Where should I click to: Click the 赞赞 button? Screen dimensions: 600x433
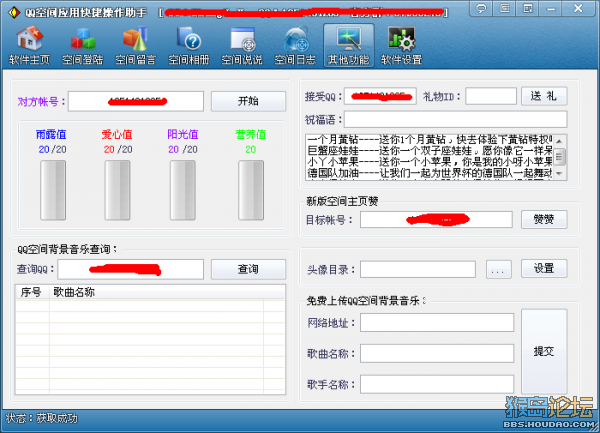(544, 220)
